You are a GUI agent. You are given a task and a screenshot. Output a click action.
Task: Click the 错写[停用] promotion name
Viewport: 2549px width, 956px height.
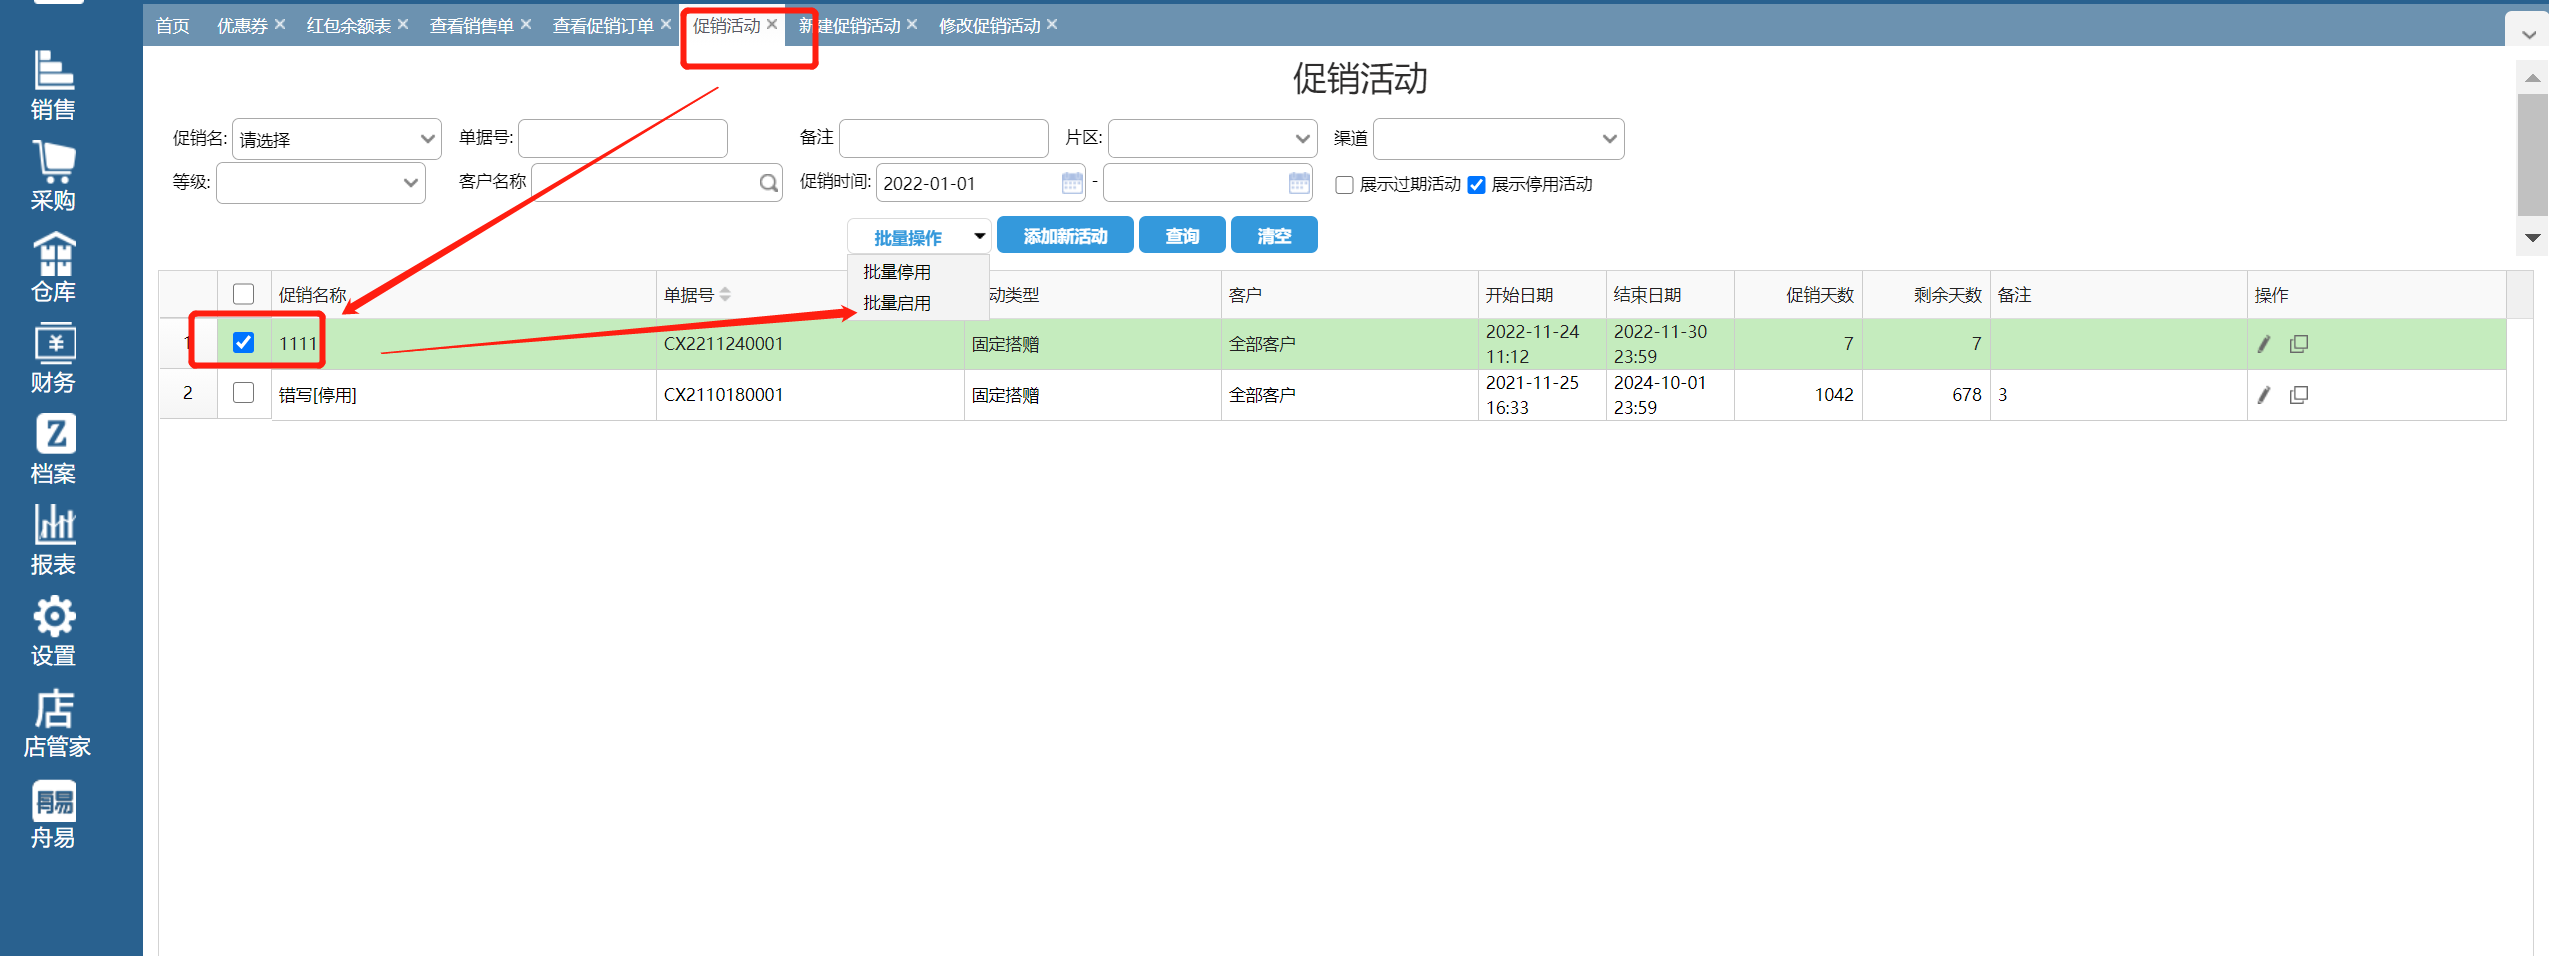317,395
